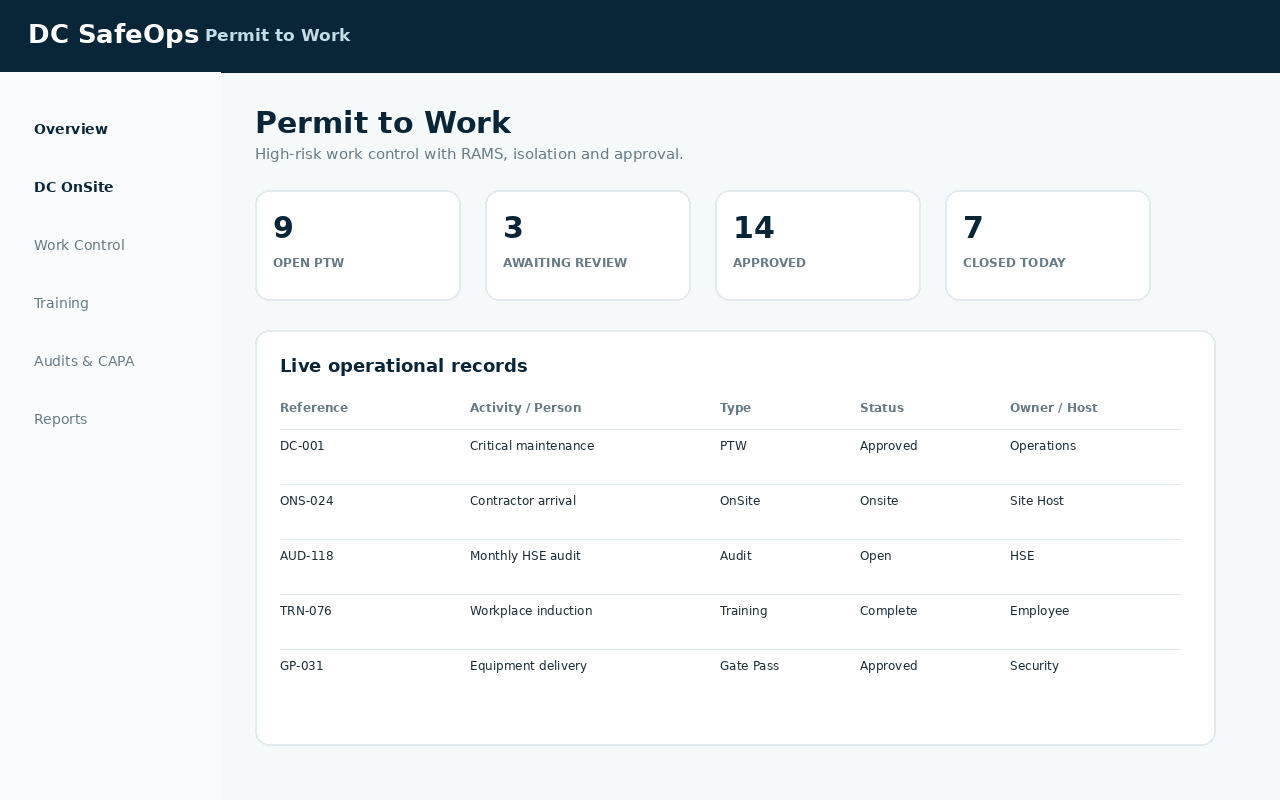
Task: Click the Audit type cell
Action: click(736, 556)
